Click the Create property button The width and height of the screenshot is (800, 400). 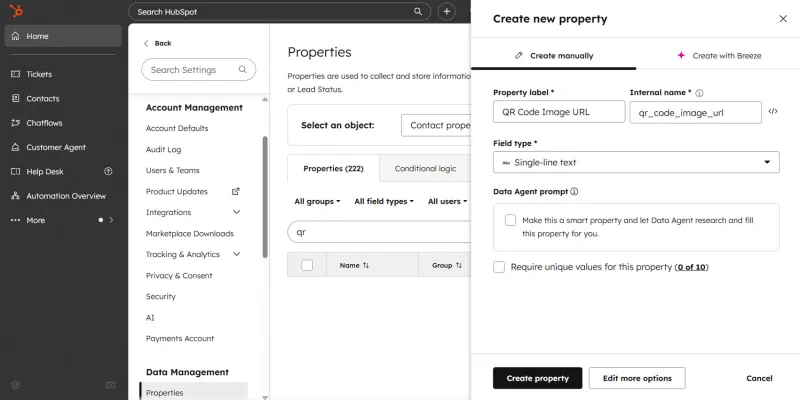pos(537,378)
